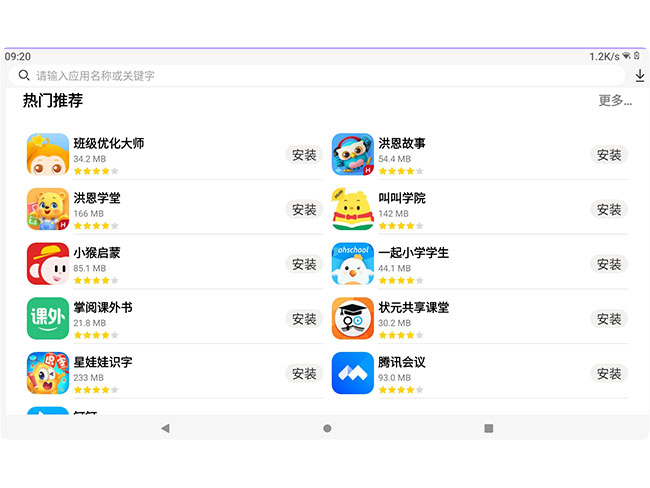Image resolution: width=650 pixels, height=488 pixels.
Task: Open the 状元共享课堂 app icon
Action: [352, 319]
